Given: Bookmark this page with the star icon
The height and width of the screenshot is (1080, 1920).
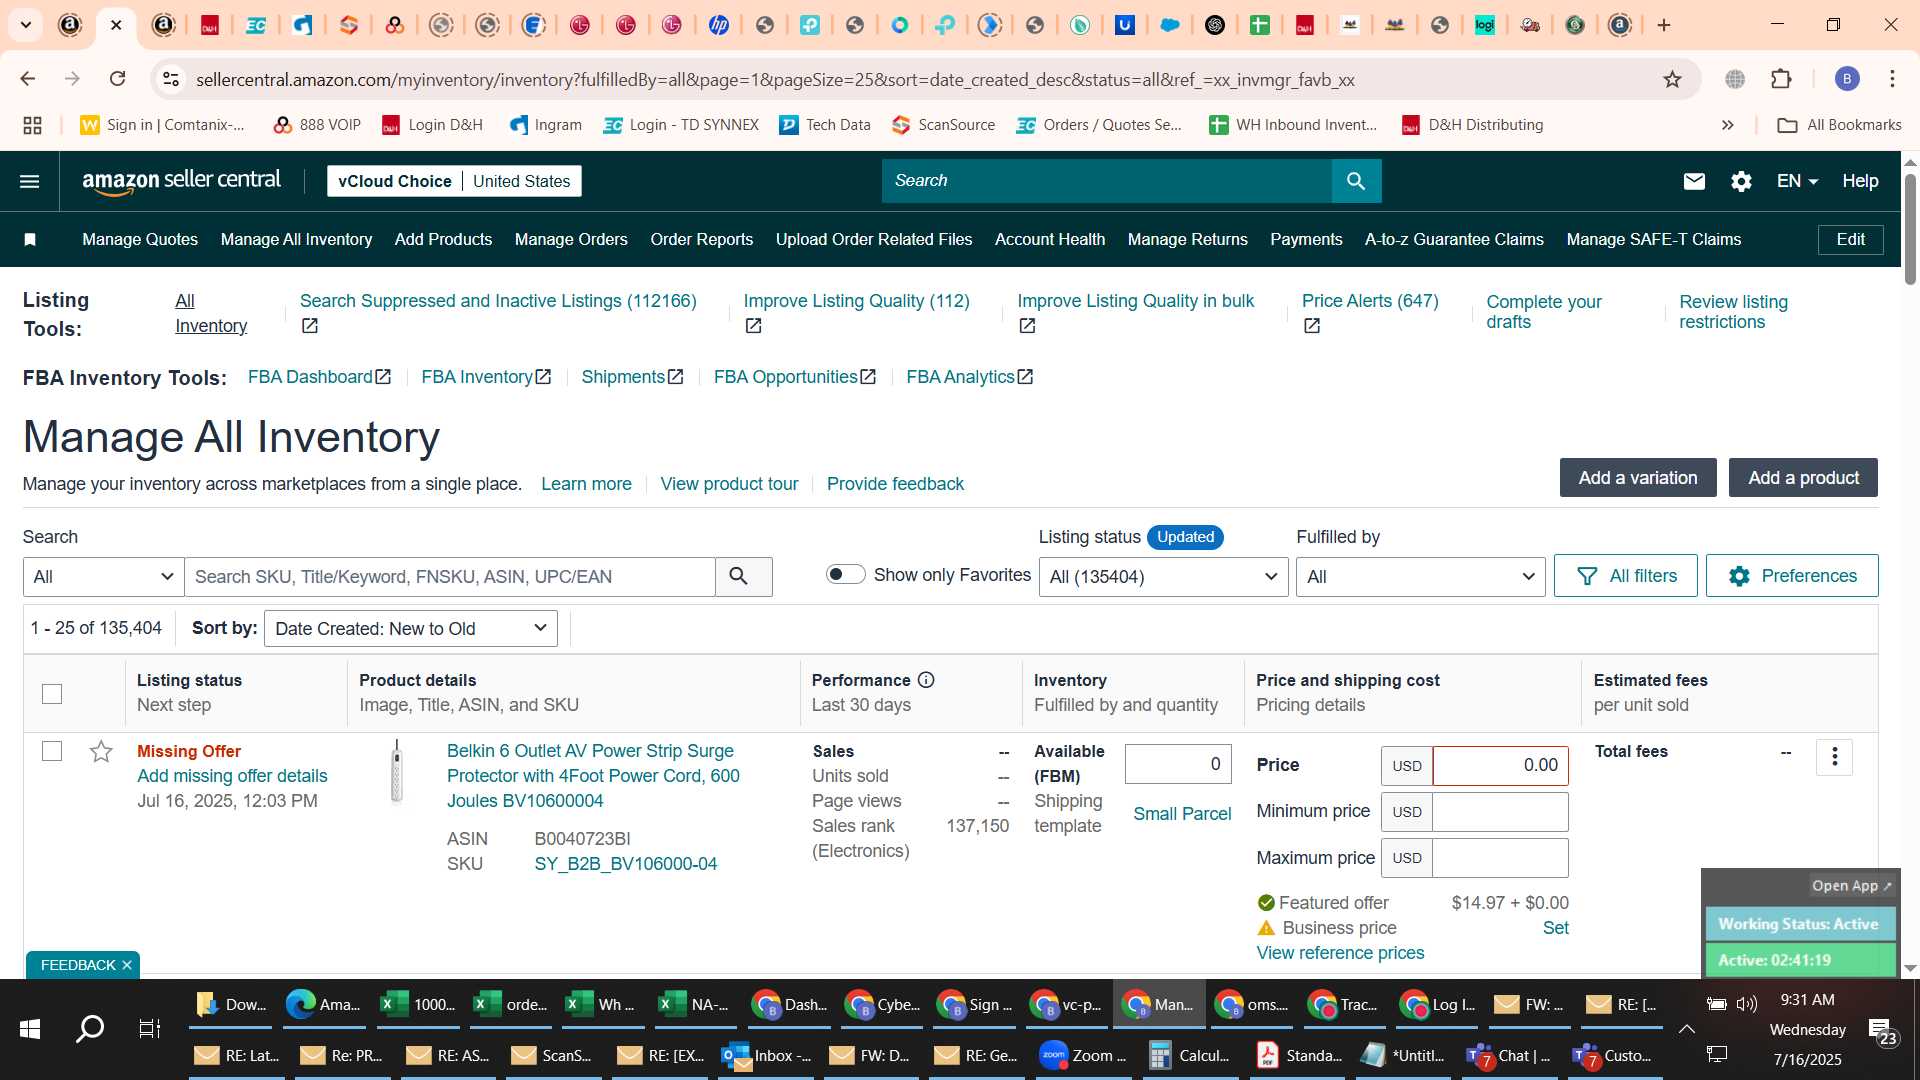Looking at the screenshot, I should tap(1672, 79).
